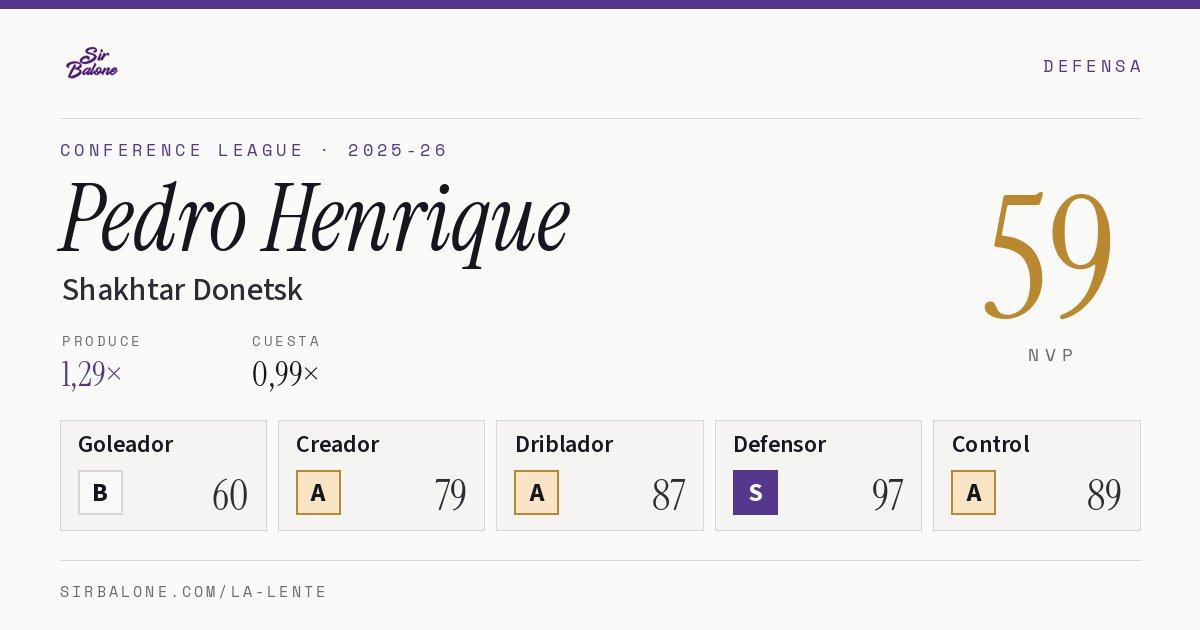Select the Driblador score 87
This screenshot has width=1200, height=630.
(x=669, y=495)
